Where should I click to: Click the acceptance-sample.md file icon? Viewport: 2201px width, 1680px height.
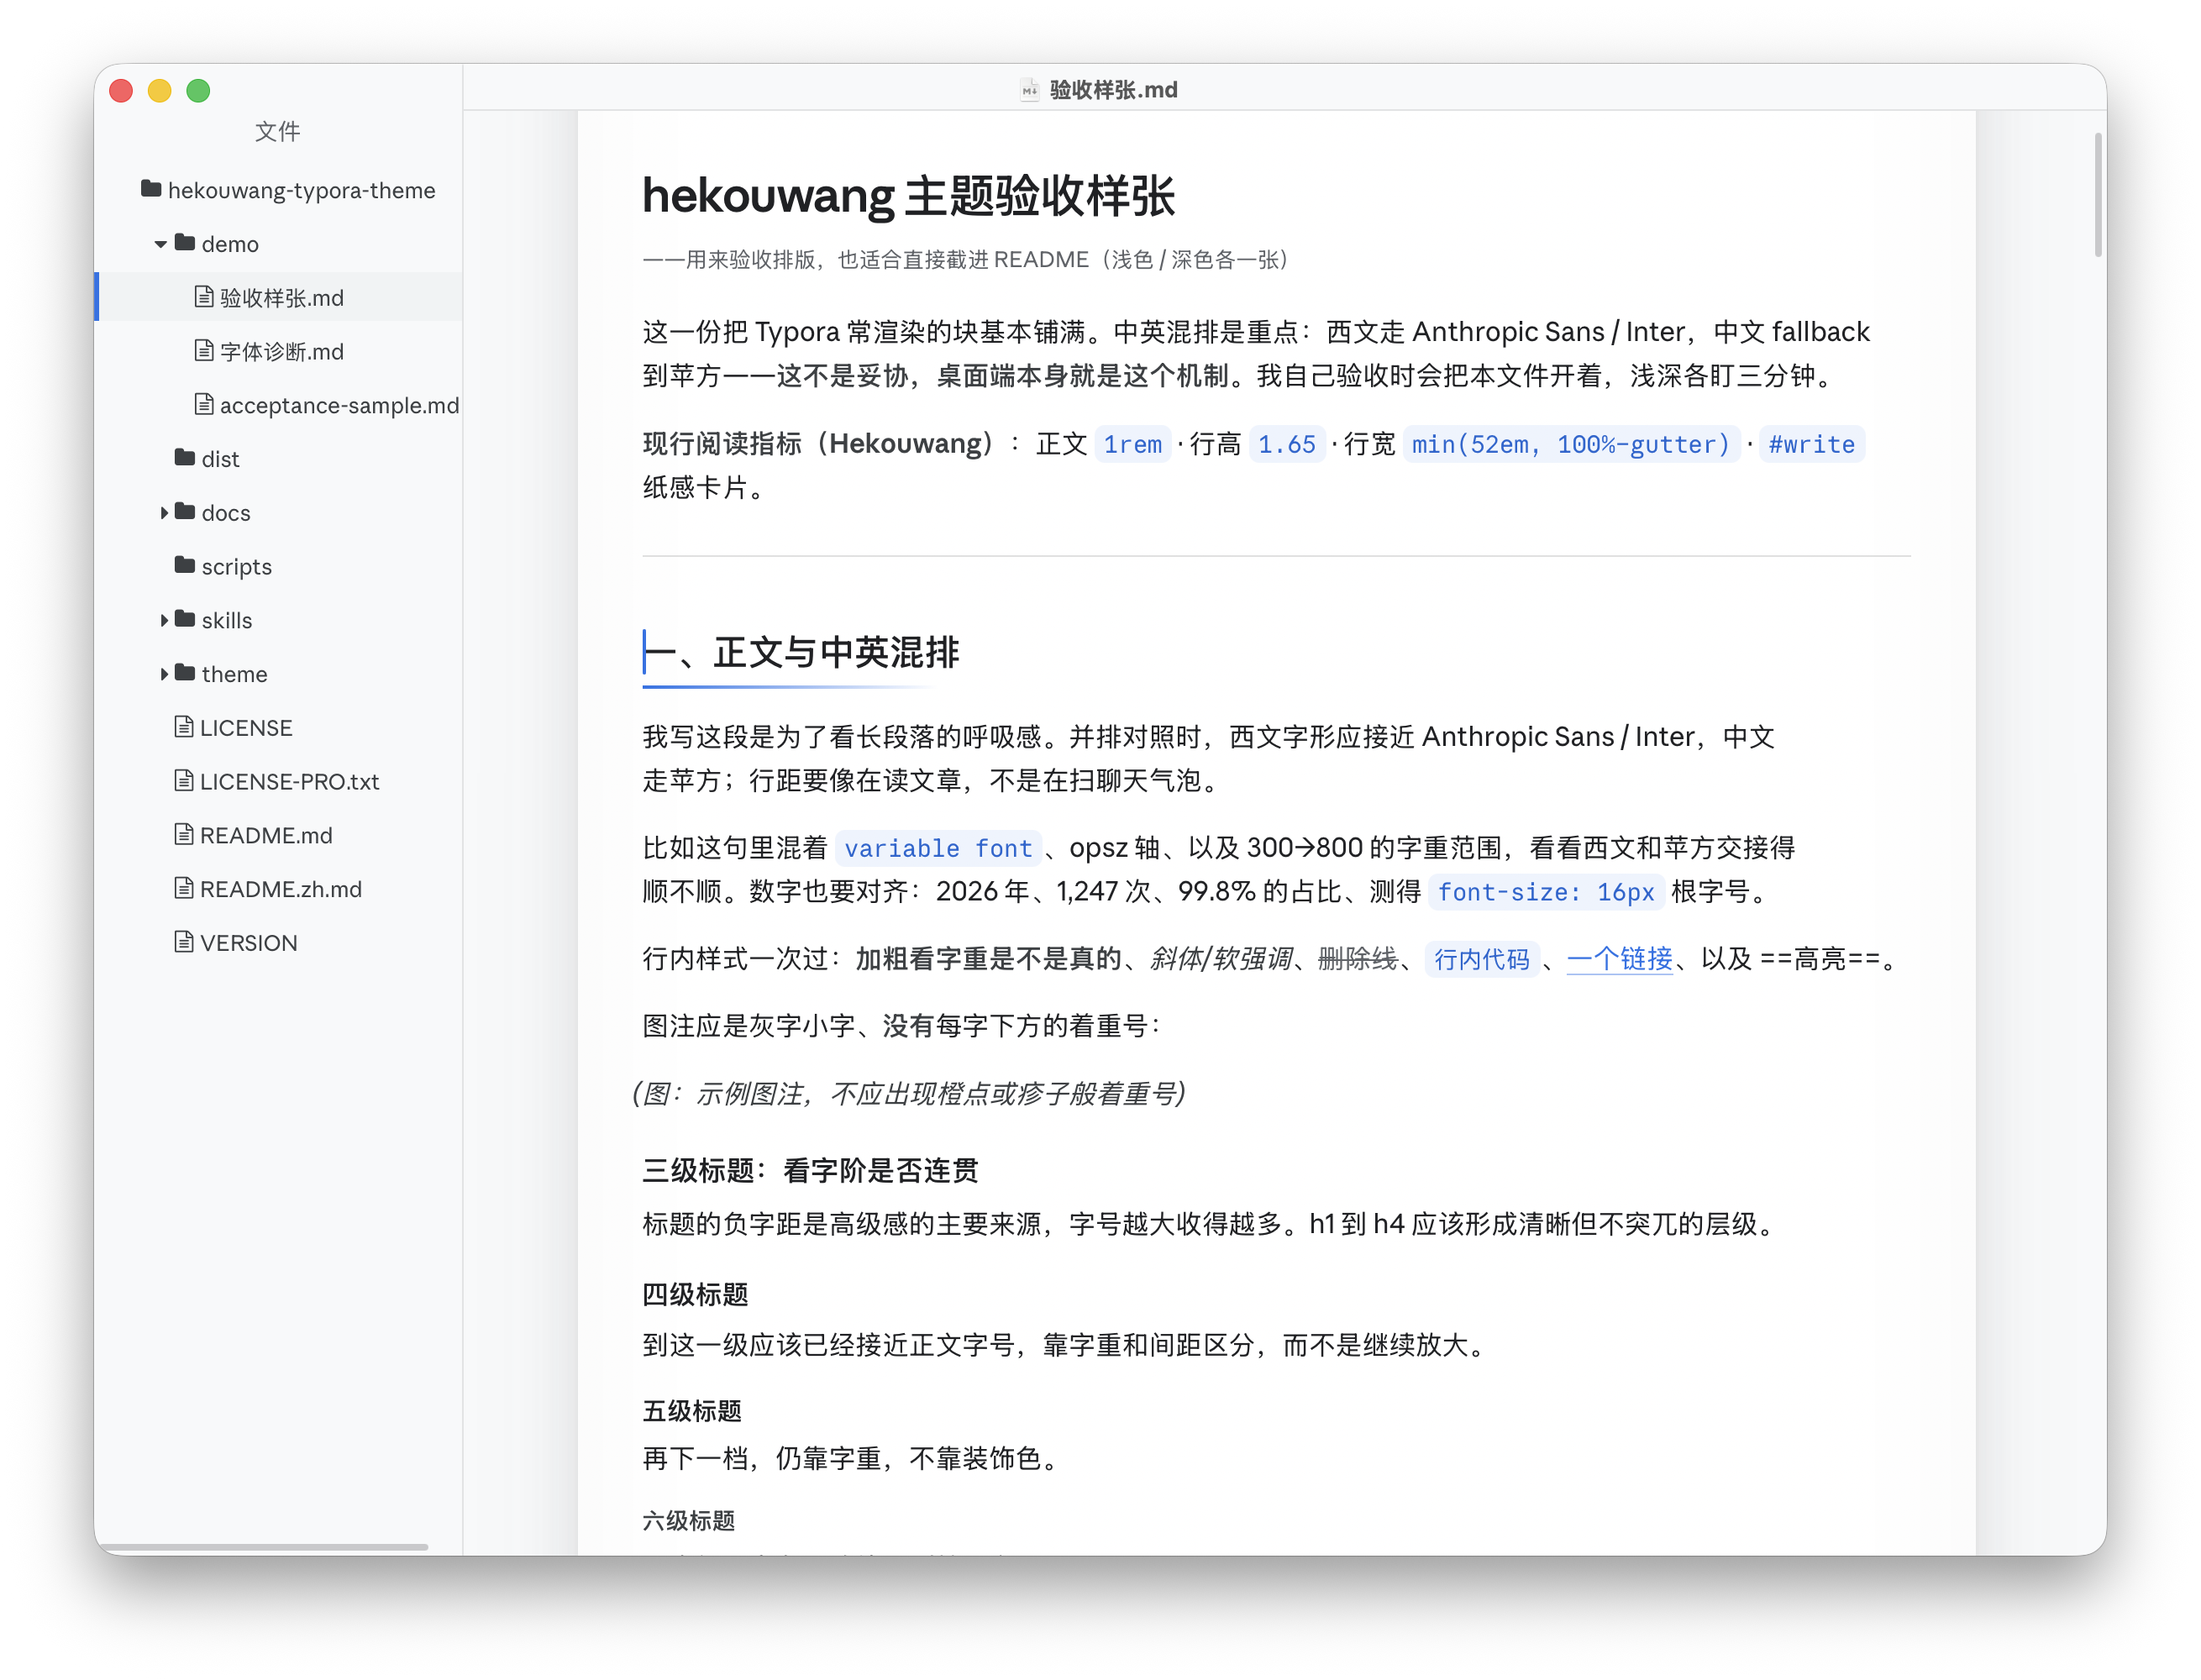coord(204,405)
